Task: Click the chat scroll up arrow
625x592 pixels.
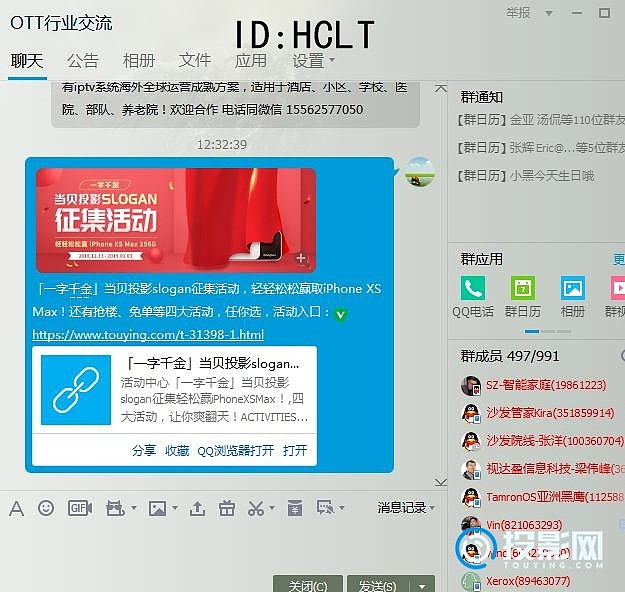Action: click(440, 88)
